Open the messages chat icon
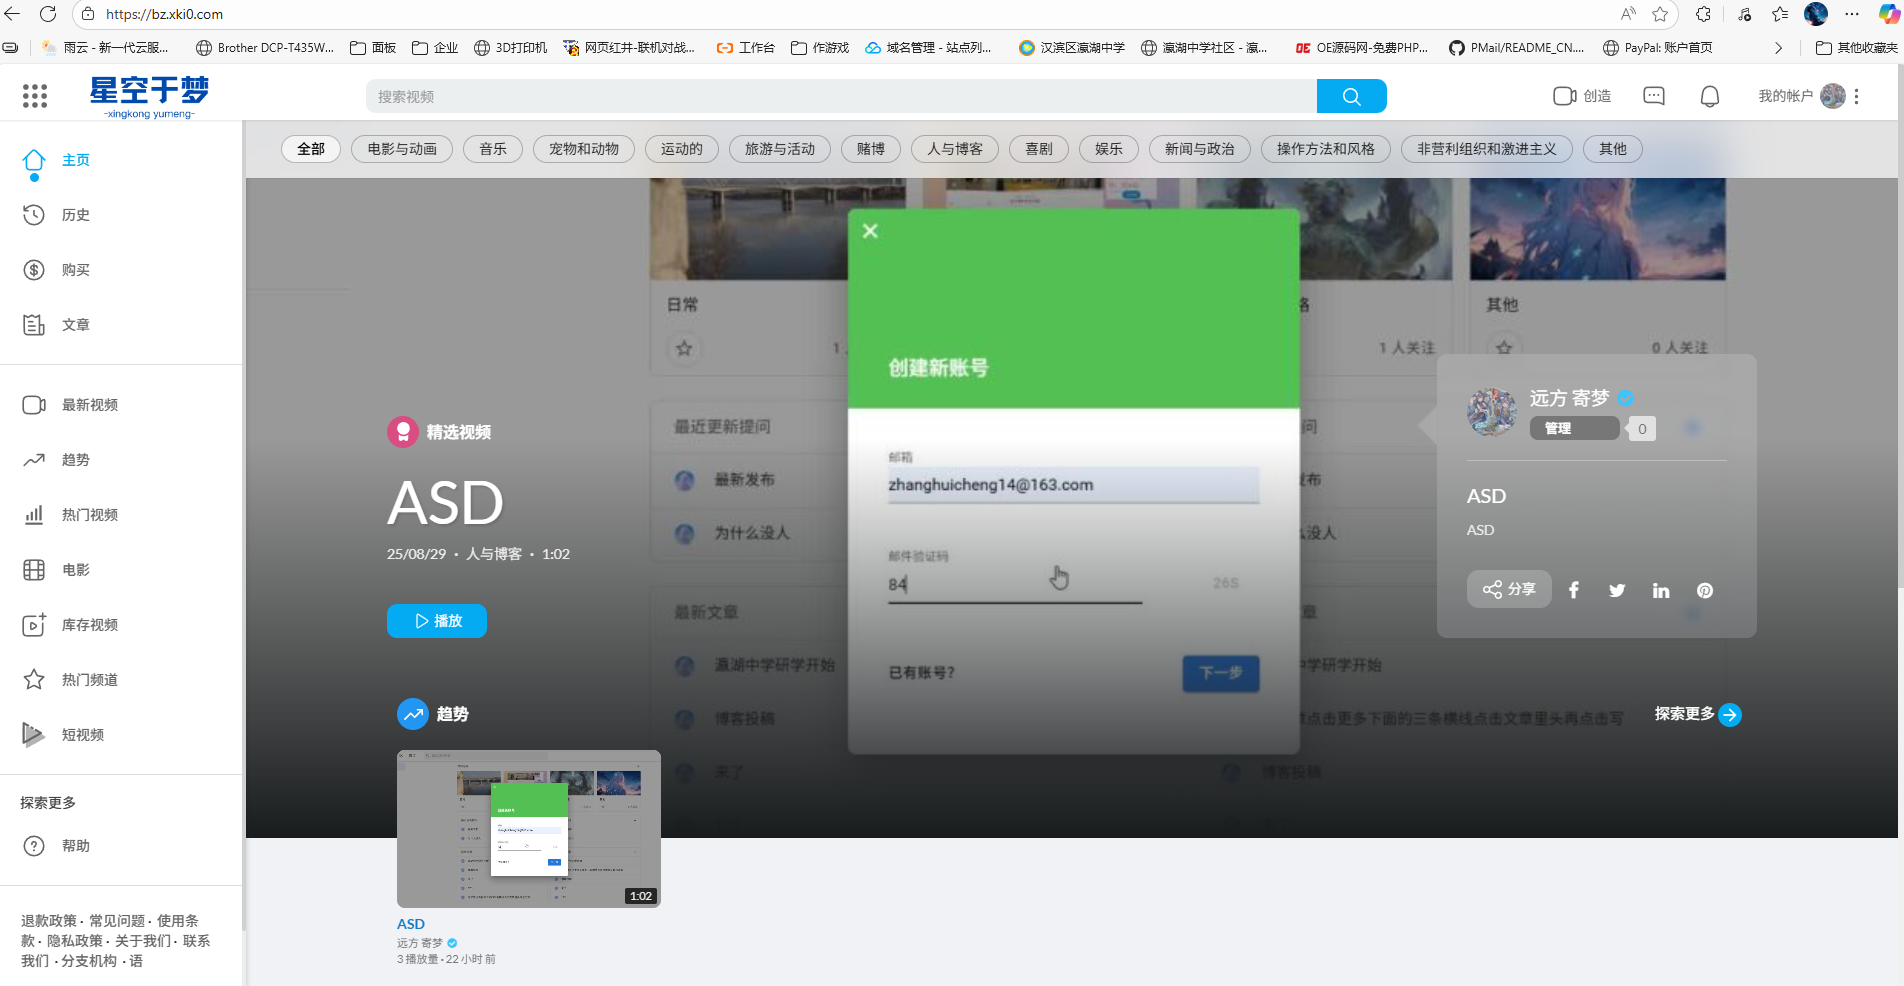 1654,96
